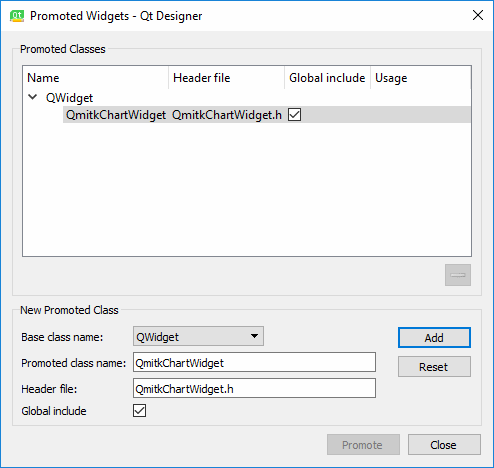Toggle the Global include checkbox below
This screenshot has width=494, height=468.
pyautogui.click(x=139, y=411)
